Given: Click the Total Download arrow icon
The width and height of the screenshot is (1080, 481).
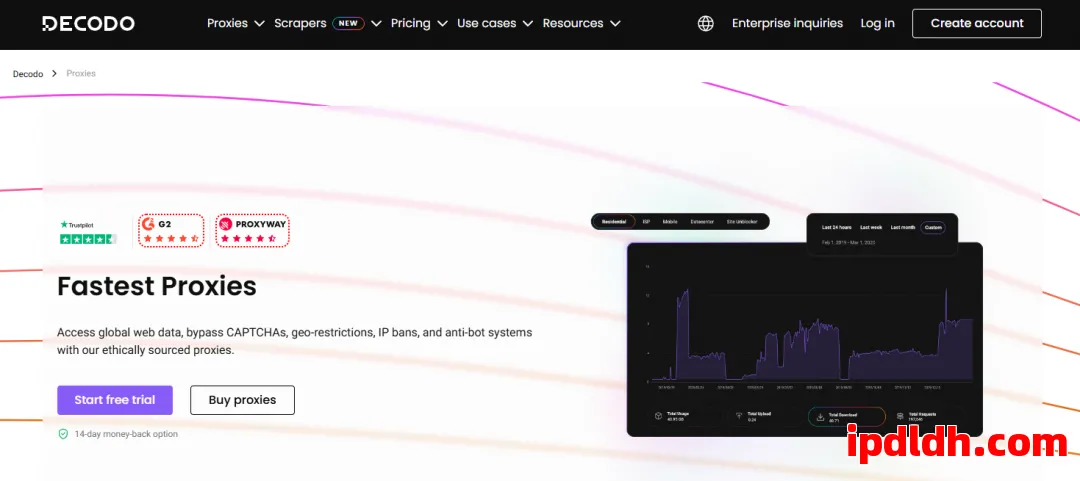Looking at the screenshot, I should (x=820, y=416).
